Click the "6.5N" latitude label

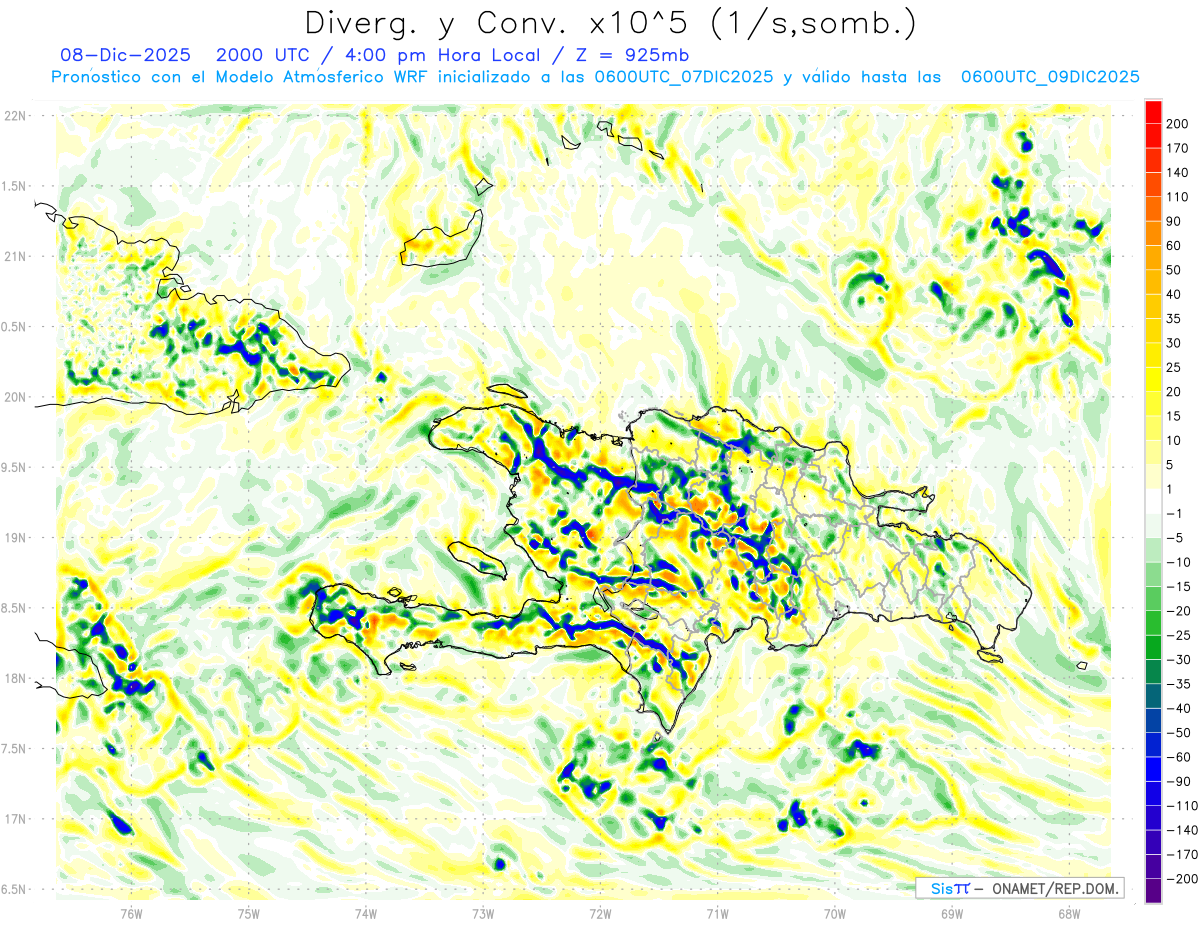(x=15, y=889)
